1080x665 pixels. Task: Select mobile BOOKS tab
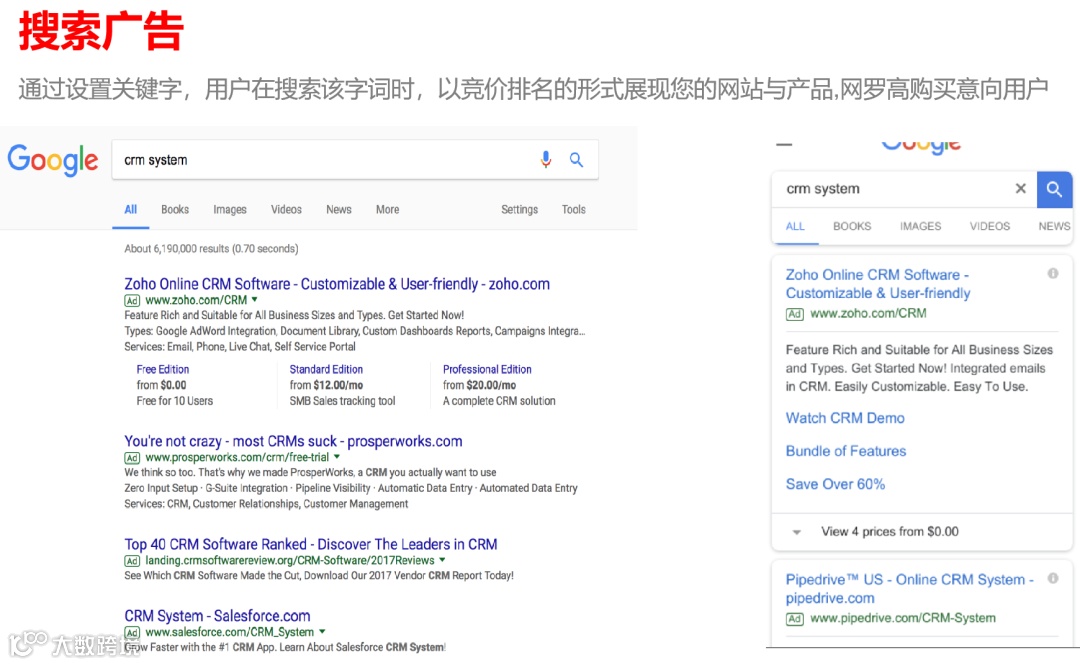tap(852, 226)
